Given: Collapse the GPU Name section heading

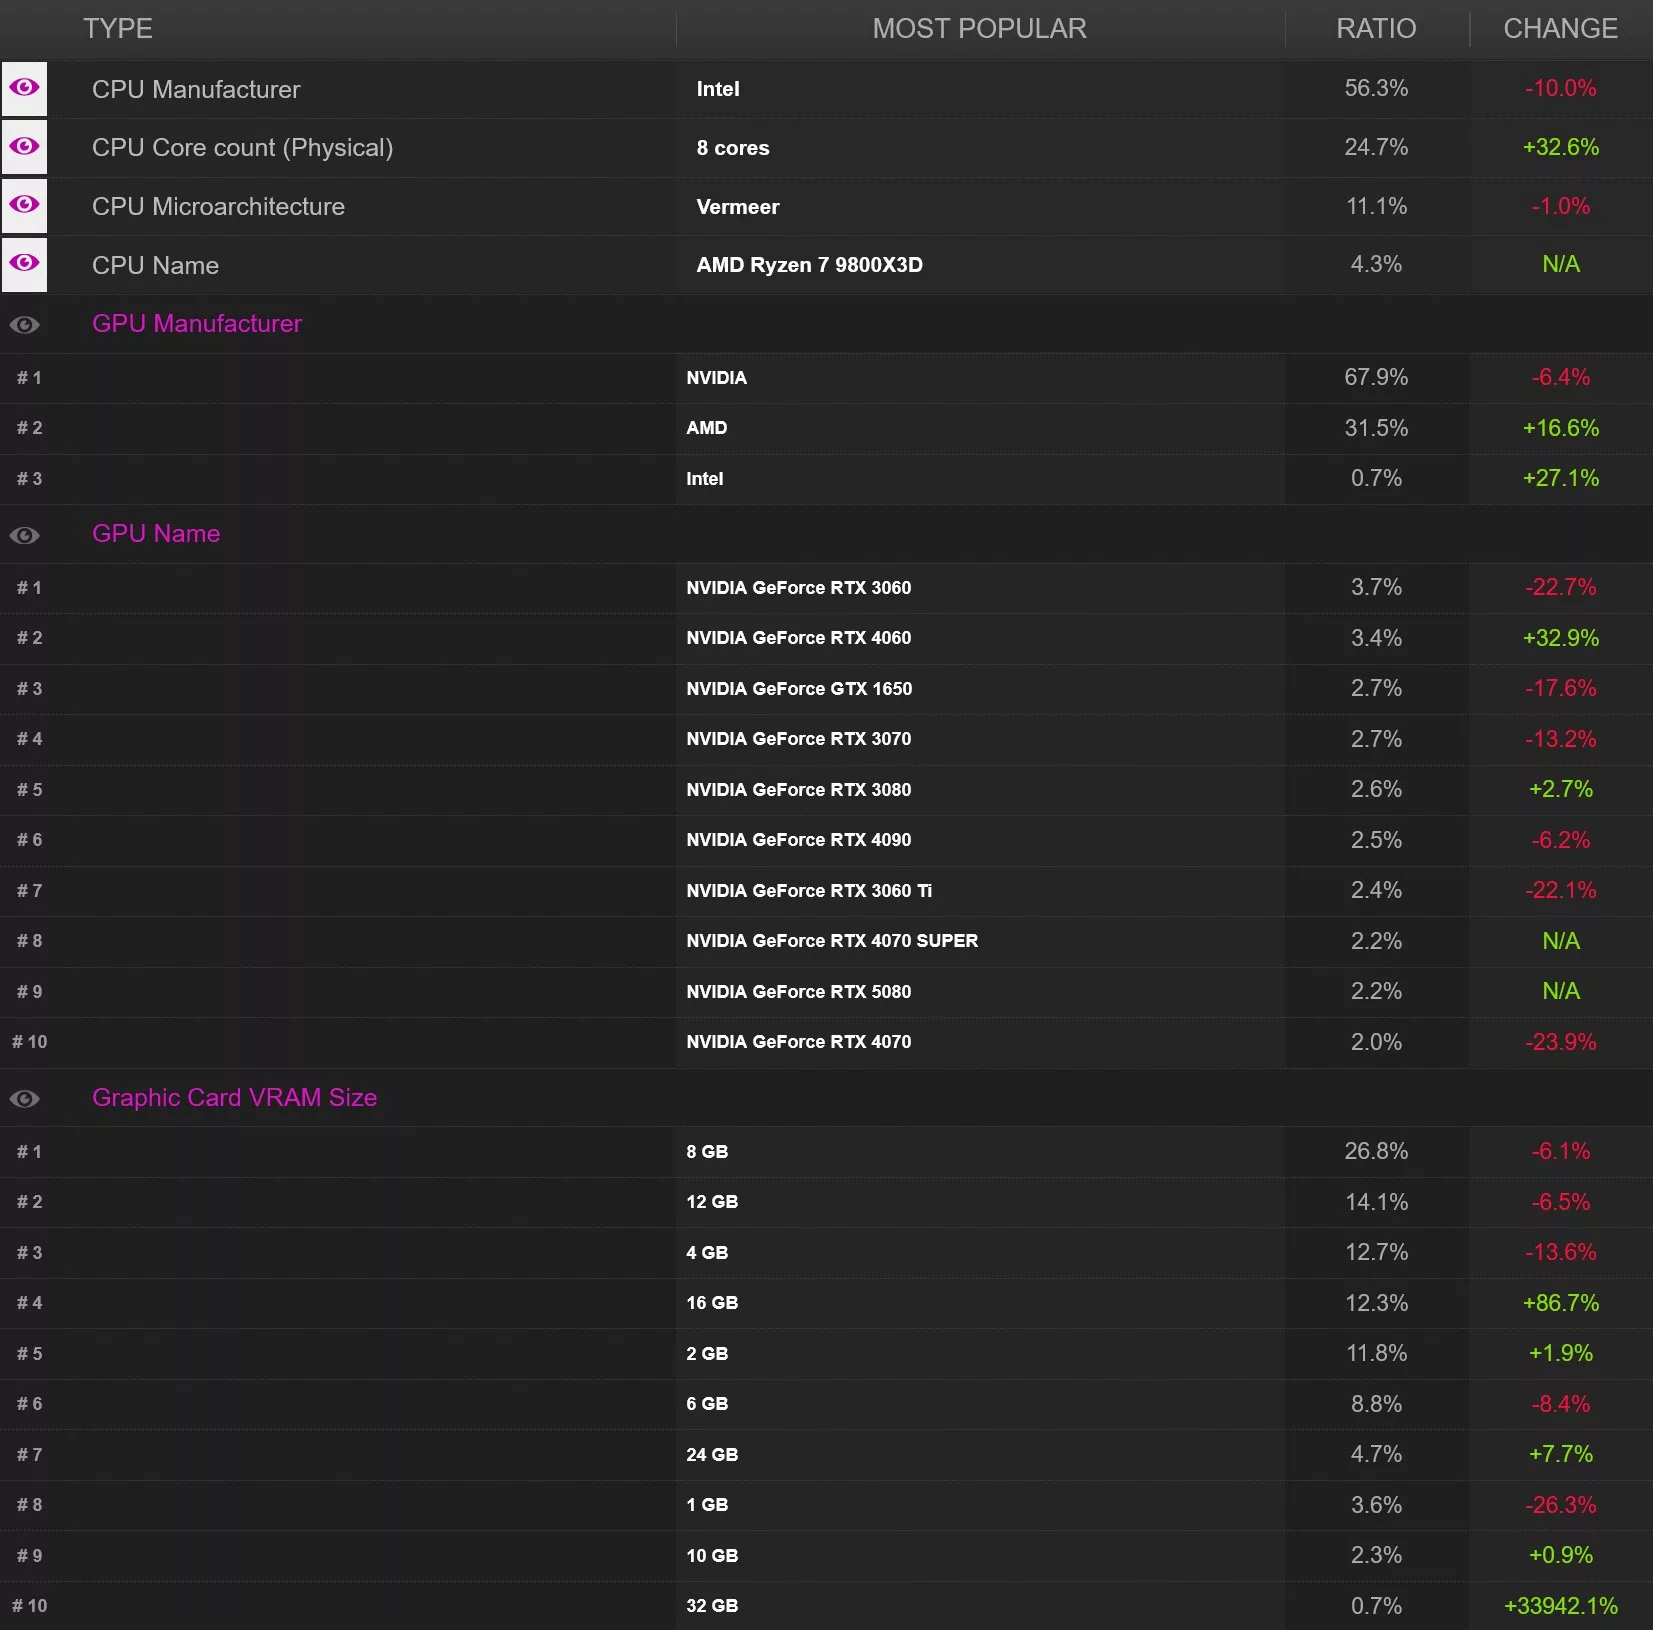Looking at the screenshot, I should [x=156, y=534].
